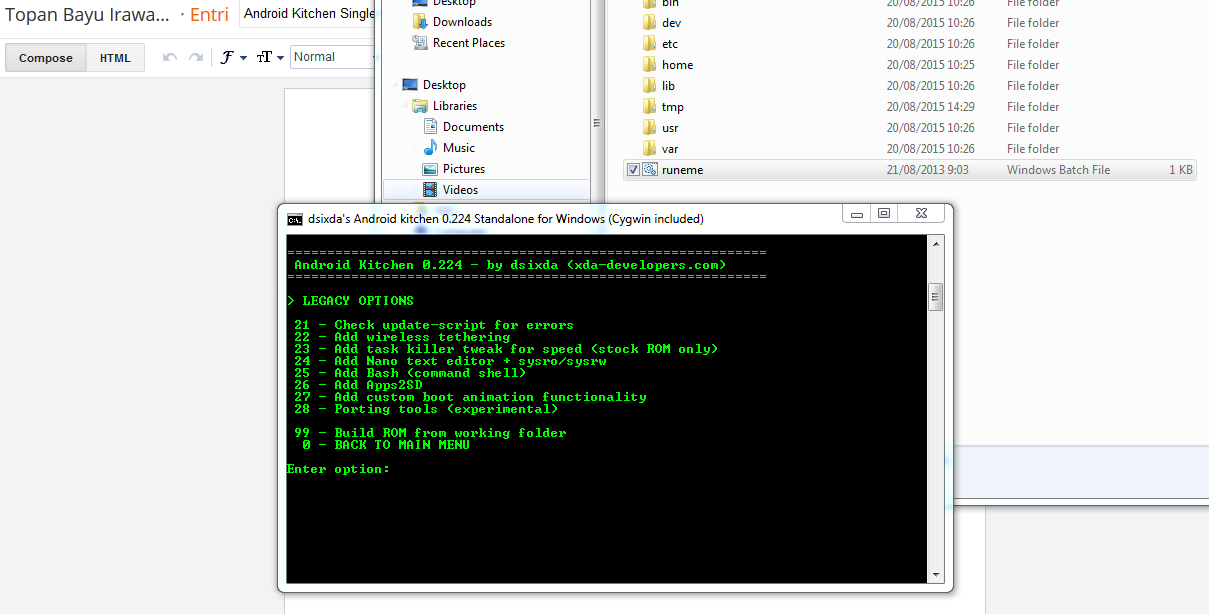Collapse the Libraries node in Explorer tree

pos(406,107)
